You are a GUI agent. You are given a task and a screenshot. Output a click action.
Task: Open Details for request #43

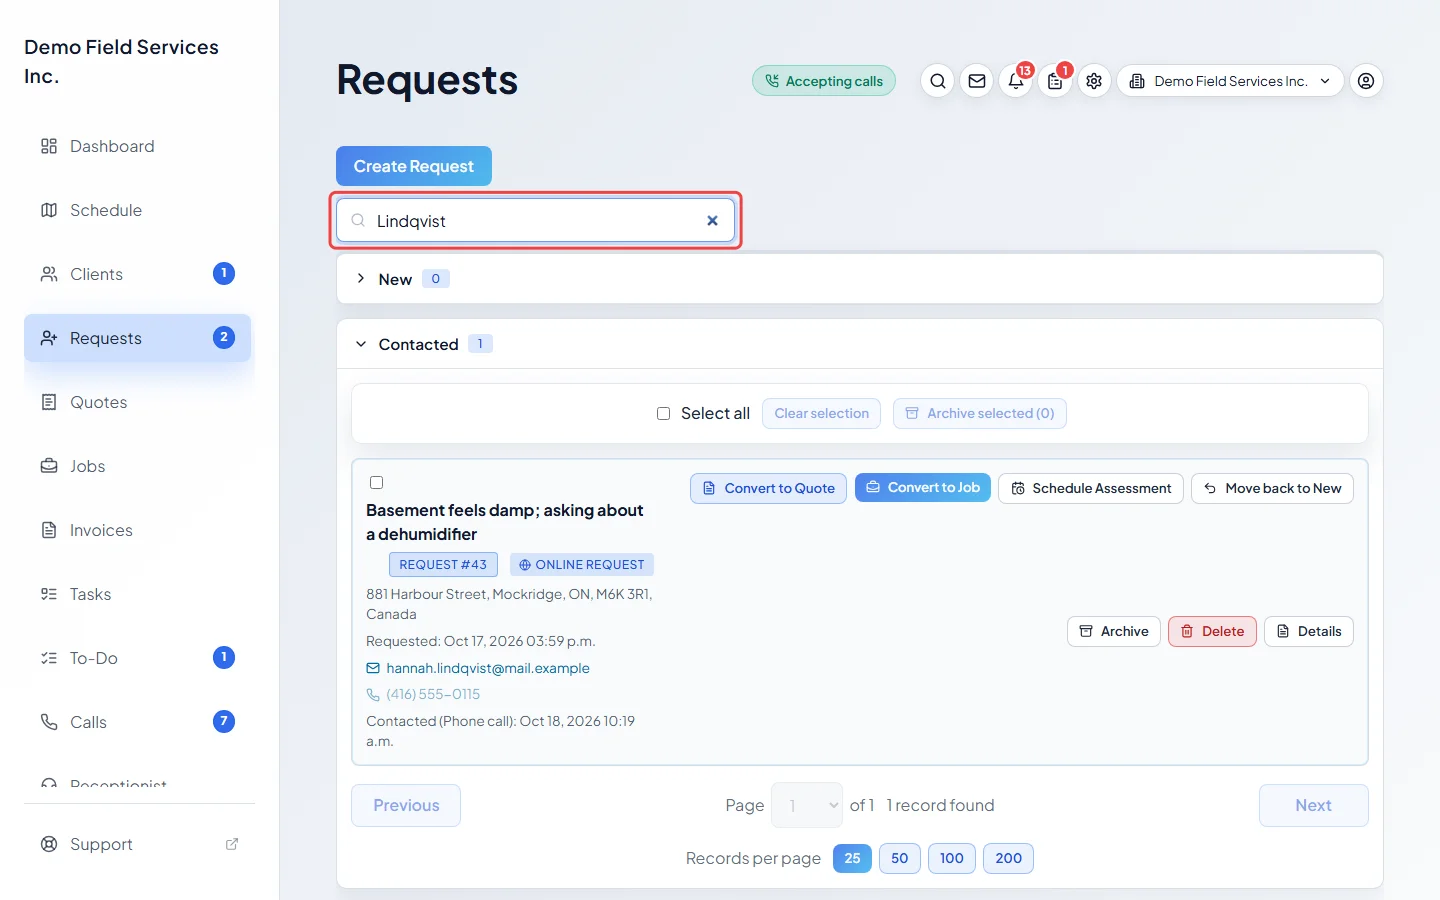point(1309,631)
